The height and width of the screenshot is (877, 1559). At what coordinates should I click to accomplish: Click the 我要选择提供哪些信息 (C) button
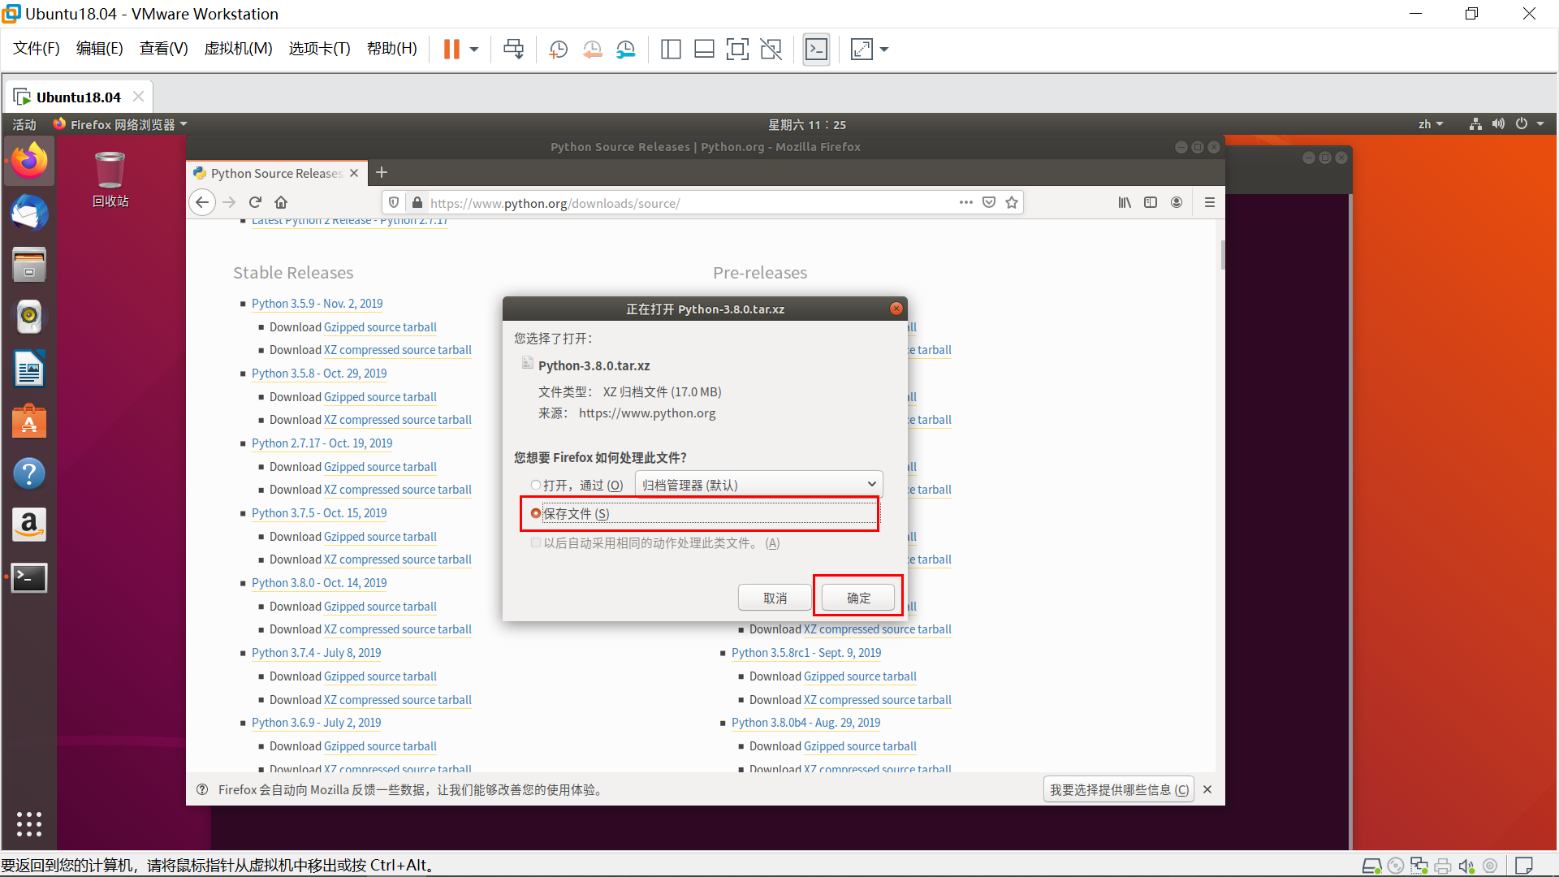pyautogui.click(x=1119, y=790)
